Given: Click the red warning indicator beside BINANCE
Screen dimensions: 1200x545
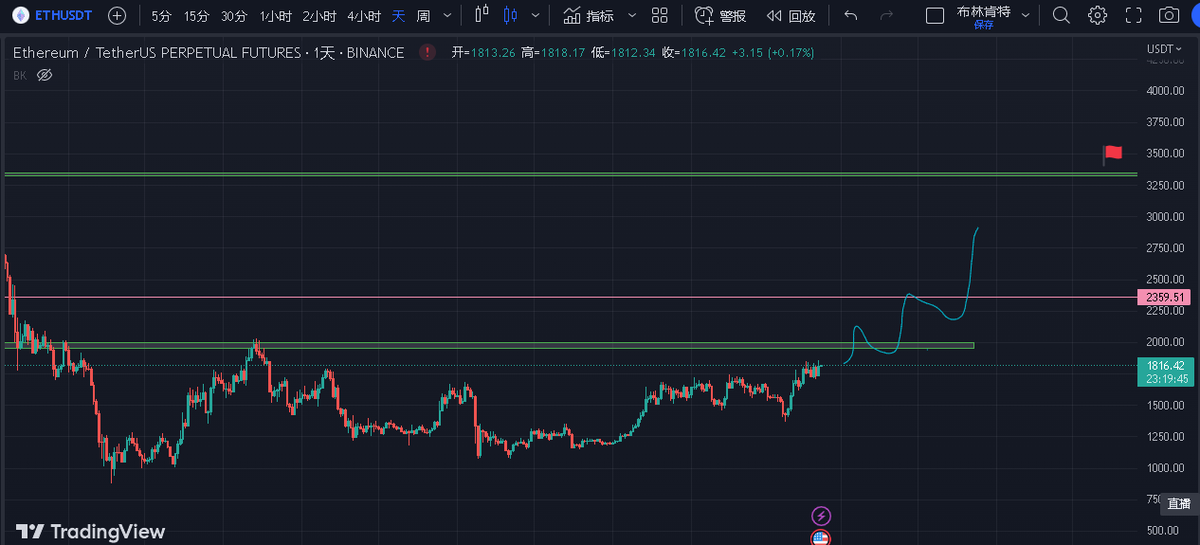Looking at the screenshot, I should pyautogui.click(x=428, y=52).
